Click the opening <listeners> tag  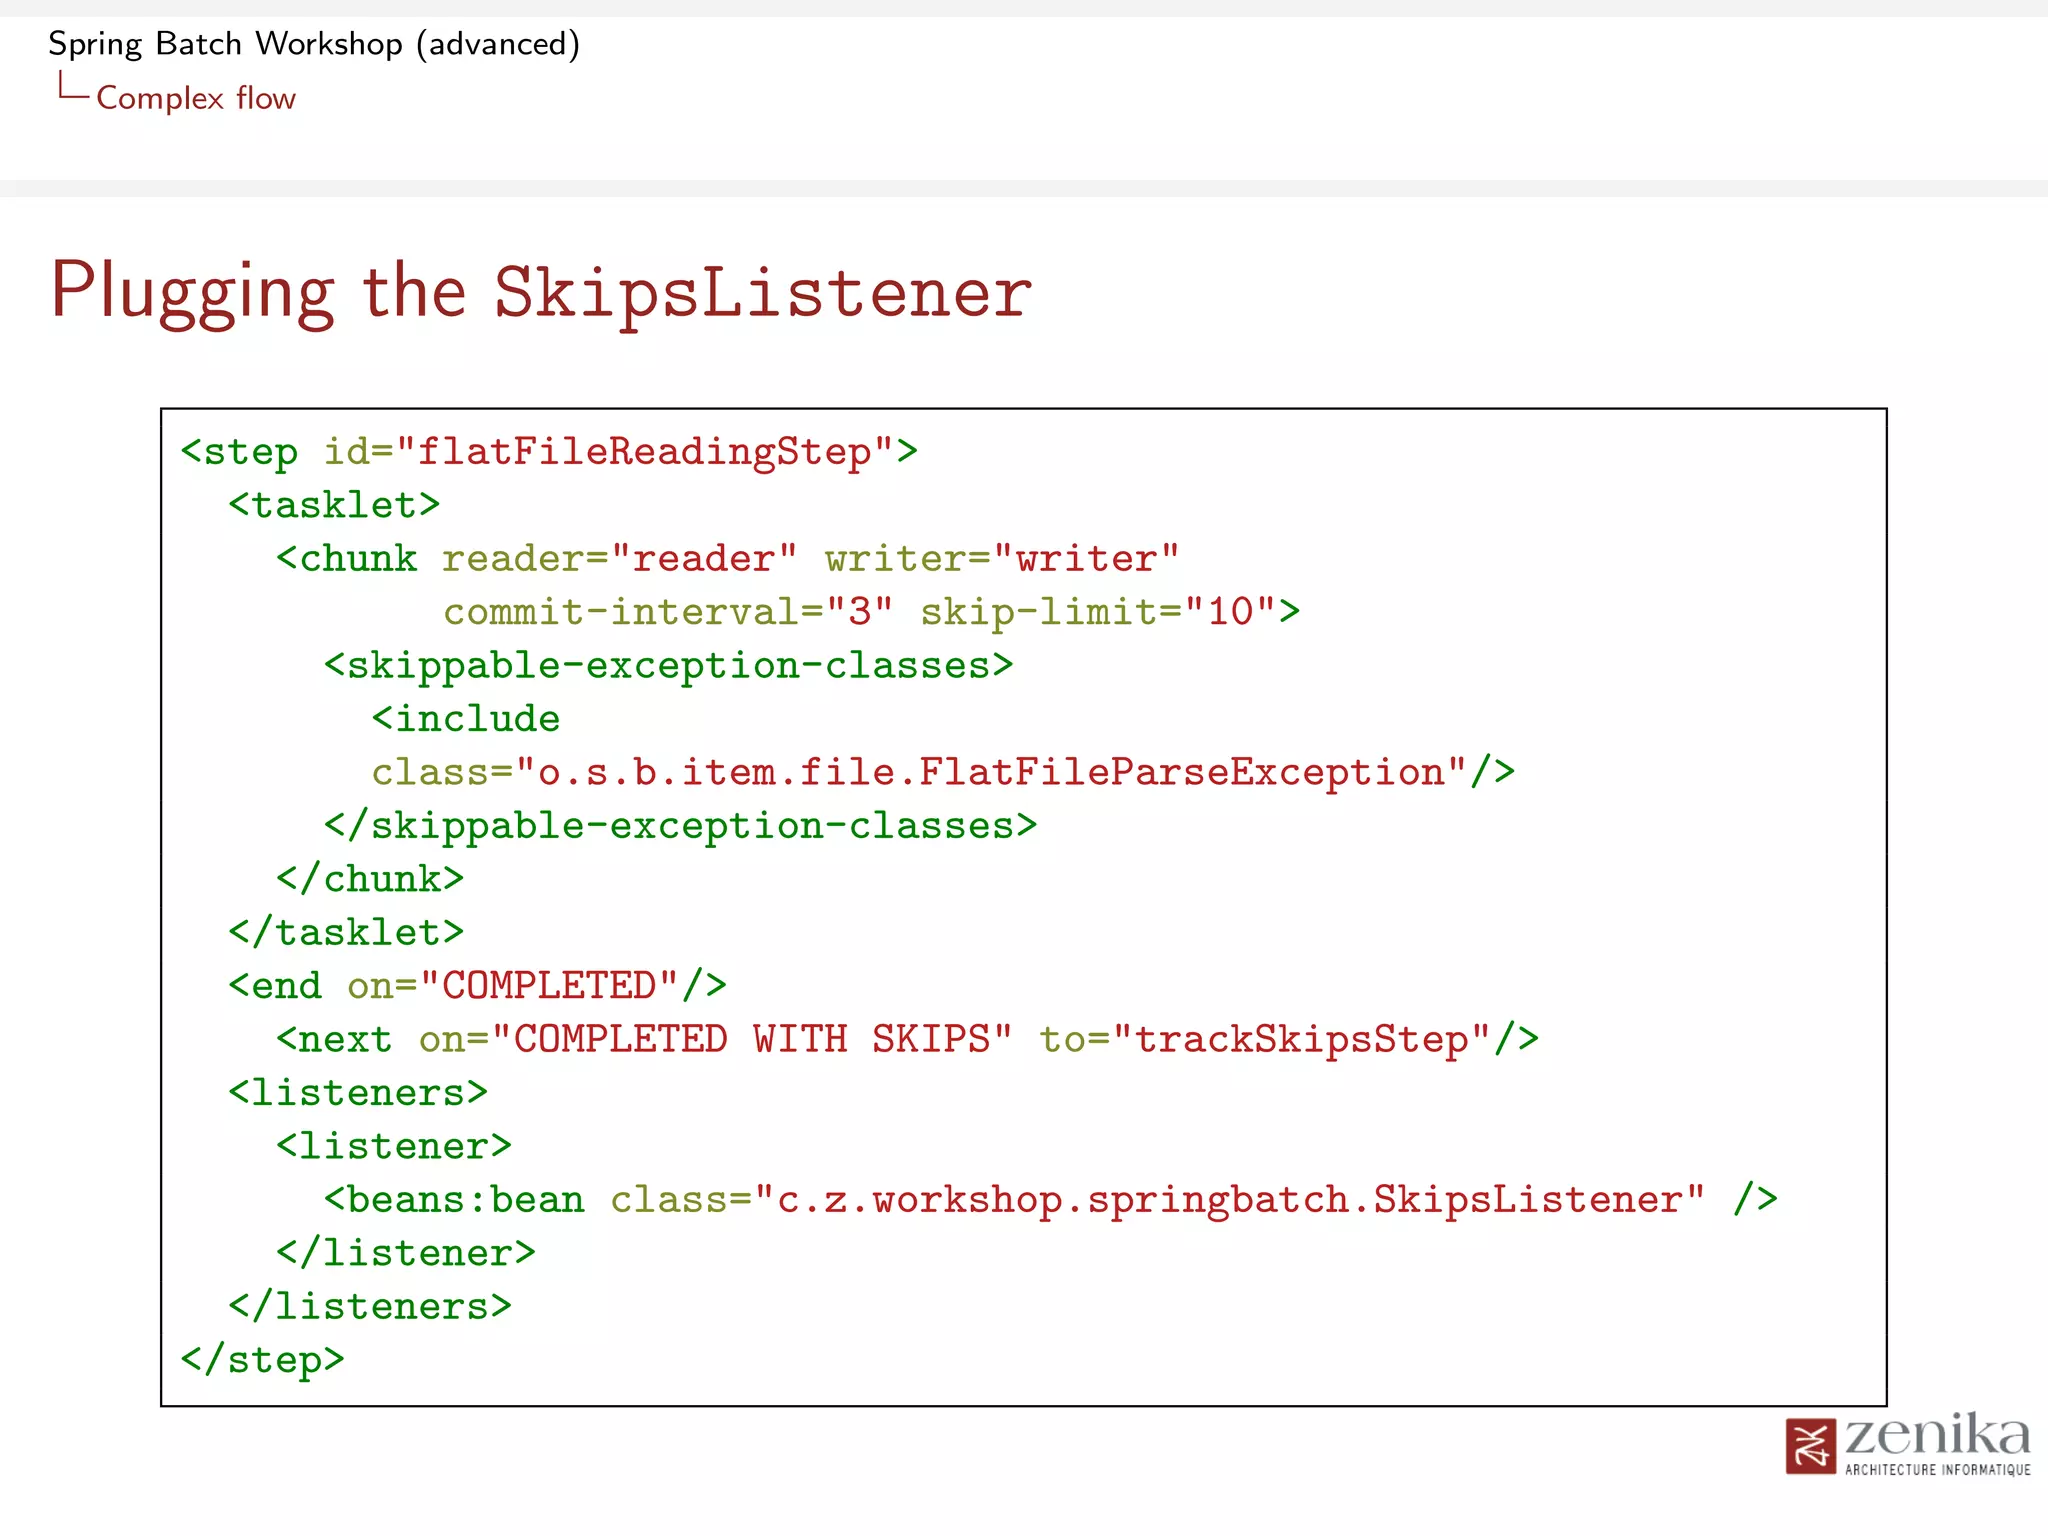(358, 1093)
